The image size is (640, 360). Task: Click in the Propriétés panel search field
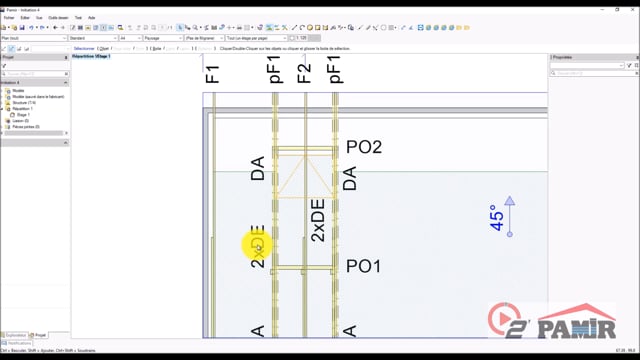click(593, 73)
